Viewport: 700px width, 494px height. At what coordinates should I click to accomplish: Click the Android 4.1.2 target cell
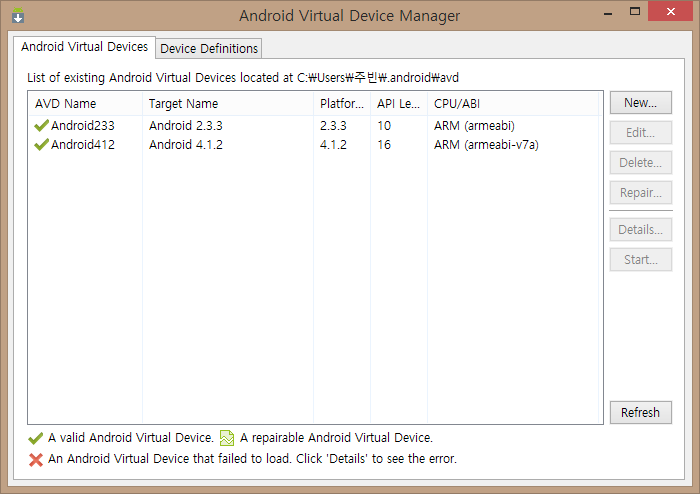tap(186, 145)
